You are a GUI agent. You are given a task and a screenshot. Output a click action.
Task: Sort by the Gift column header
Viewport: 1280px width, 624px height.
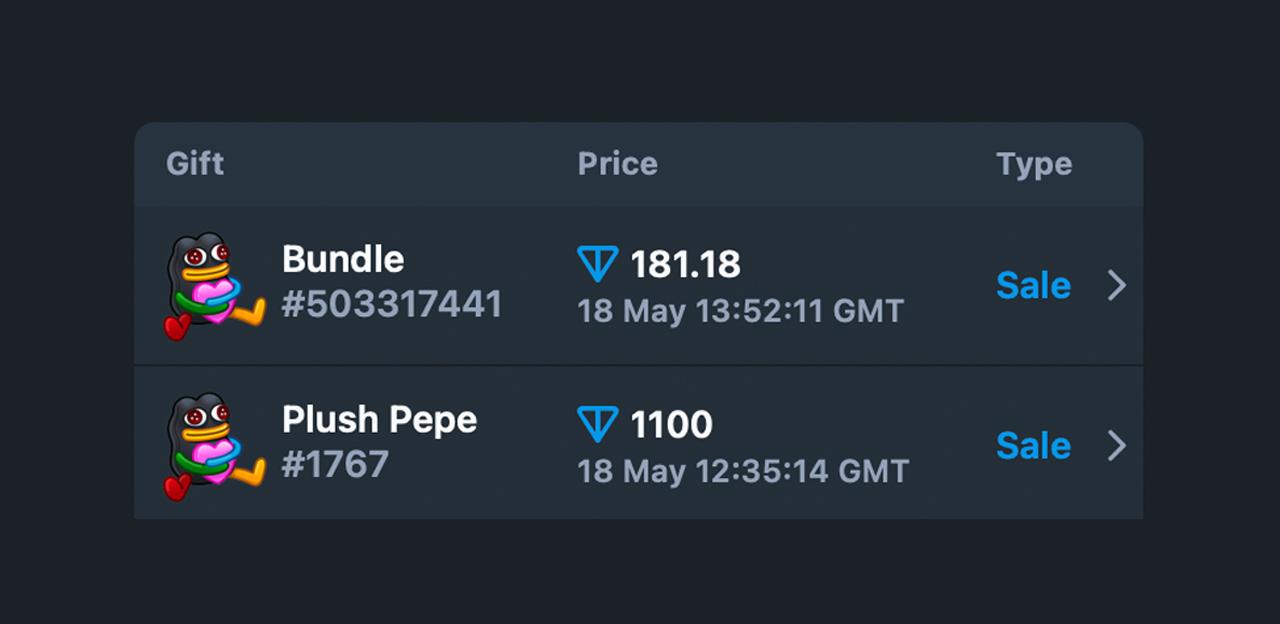(195, 164)
